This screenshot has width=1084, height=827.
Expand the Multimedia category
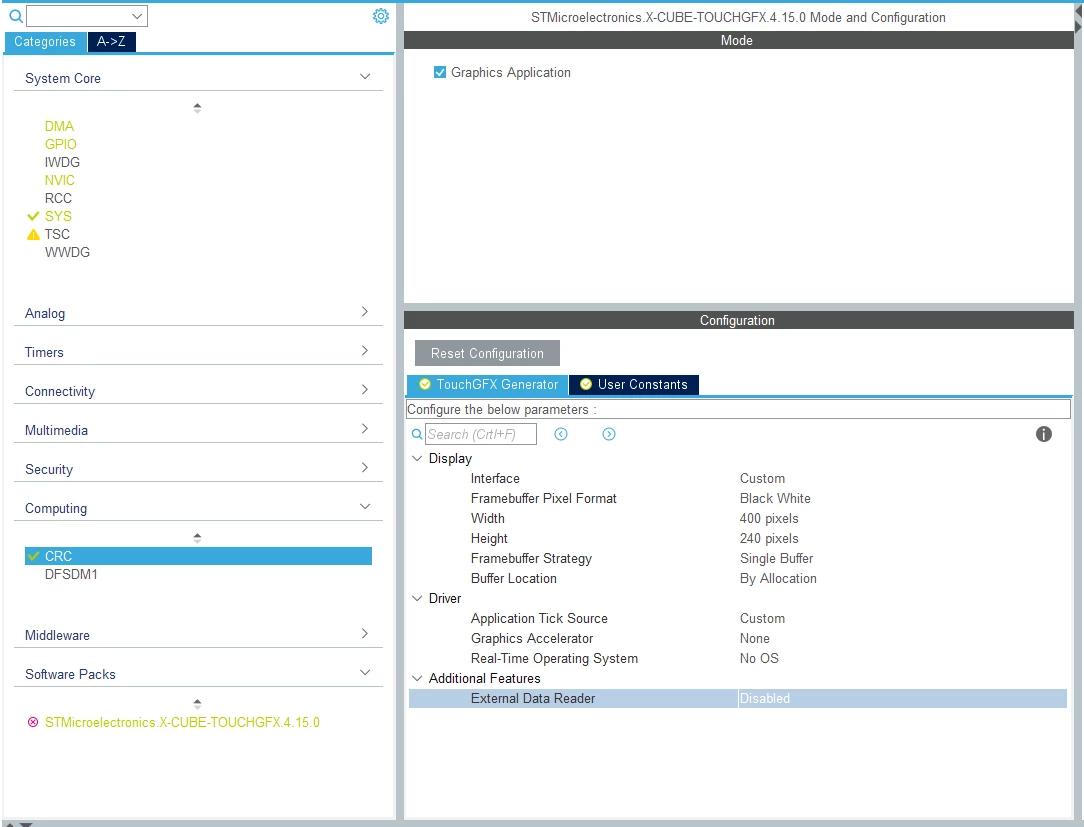tap(365, 429)
